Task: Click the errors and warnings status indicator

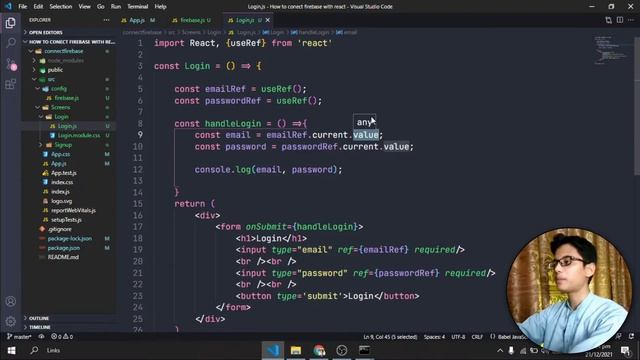Action: coord(62,337)
